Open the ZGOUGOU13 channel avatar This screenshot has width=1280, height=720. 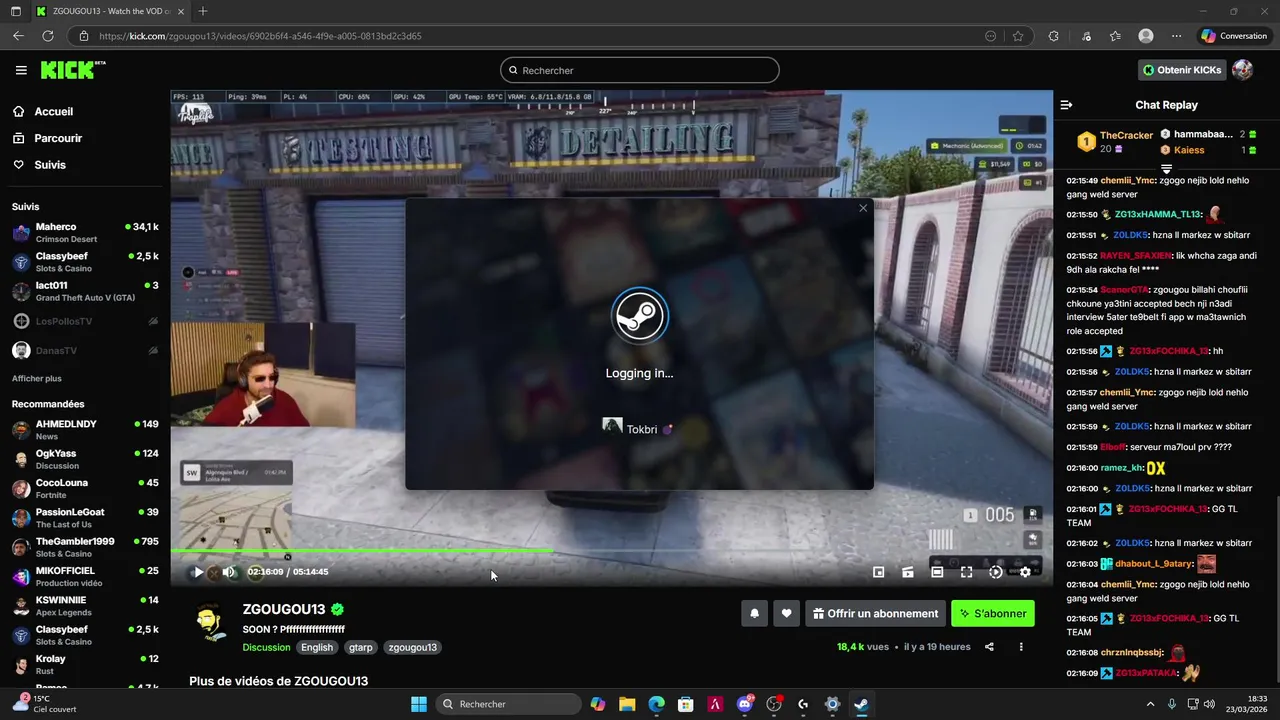pyautogui.click(x=210, y=622)
